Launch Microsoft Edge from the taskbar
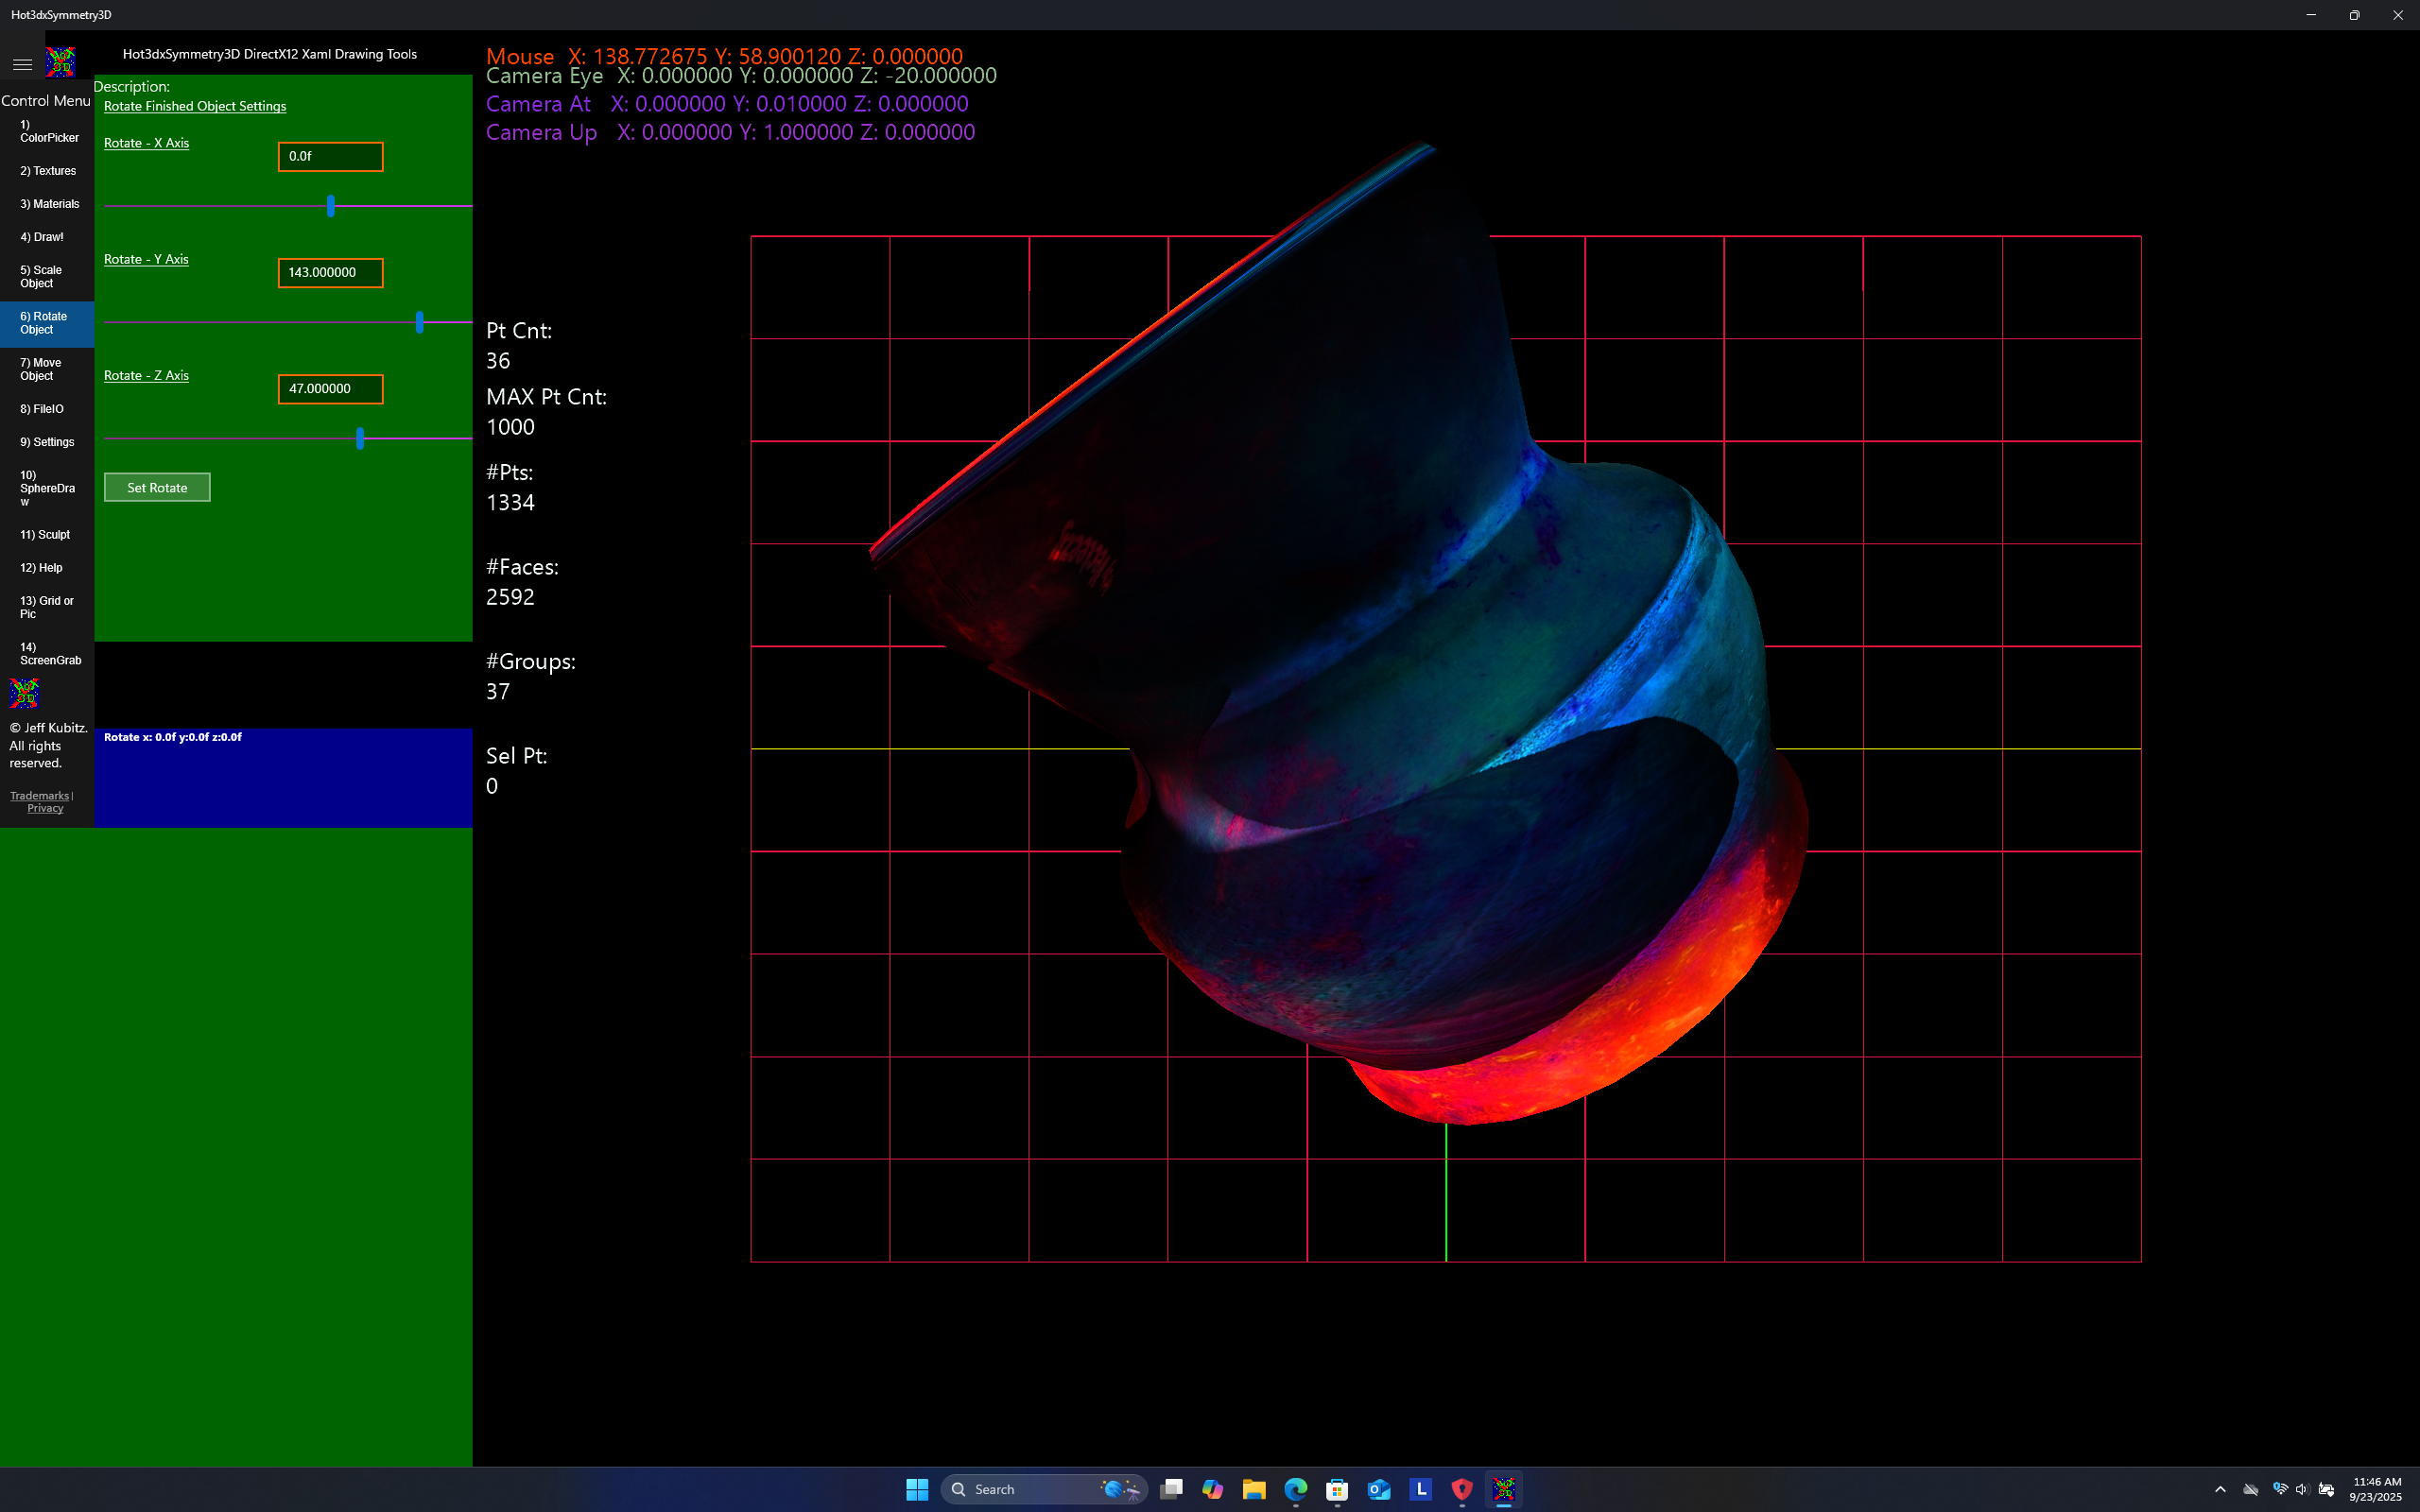2420x1512 pixels. pos(1296,1489)
